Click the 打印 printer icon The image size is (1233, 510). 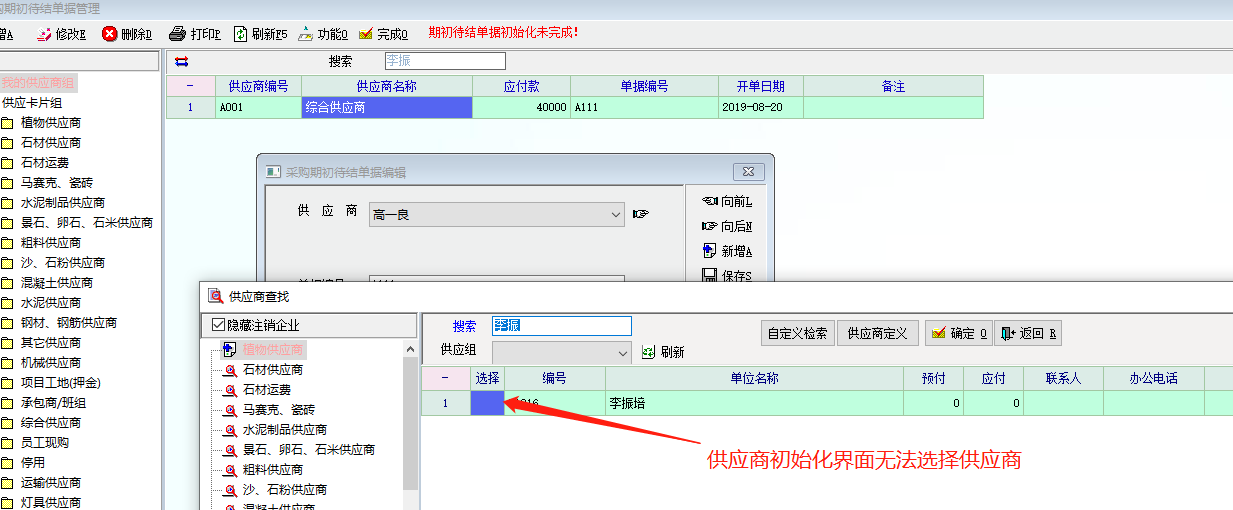[177, 34]
